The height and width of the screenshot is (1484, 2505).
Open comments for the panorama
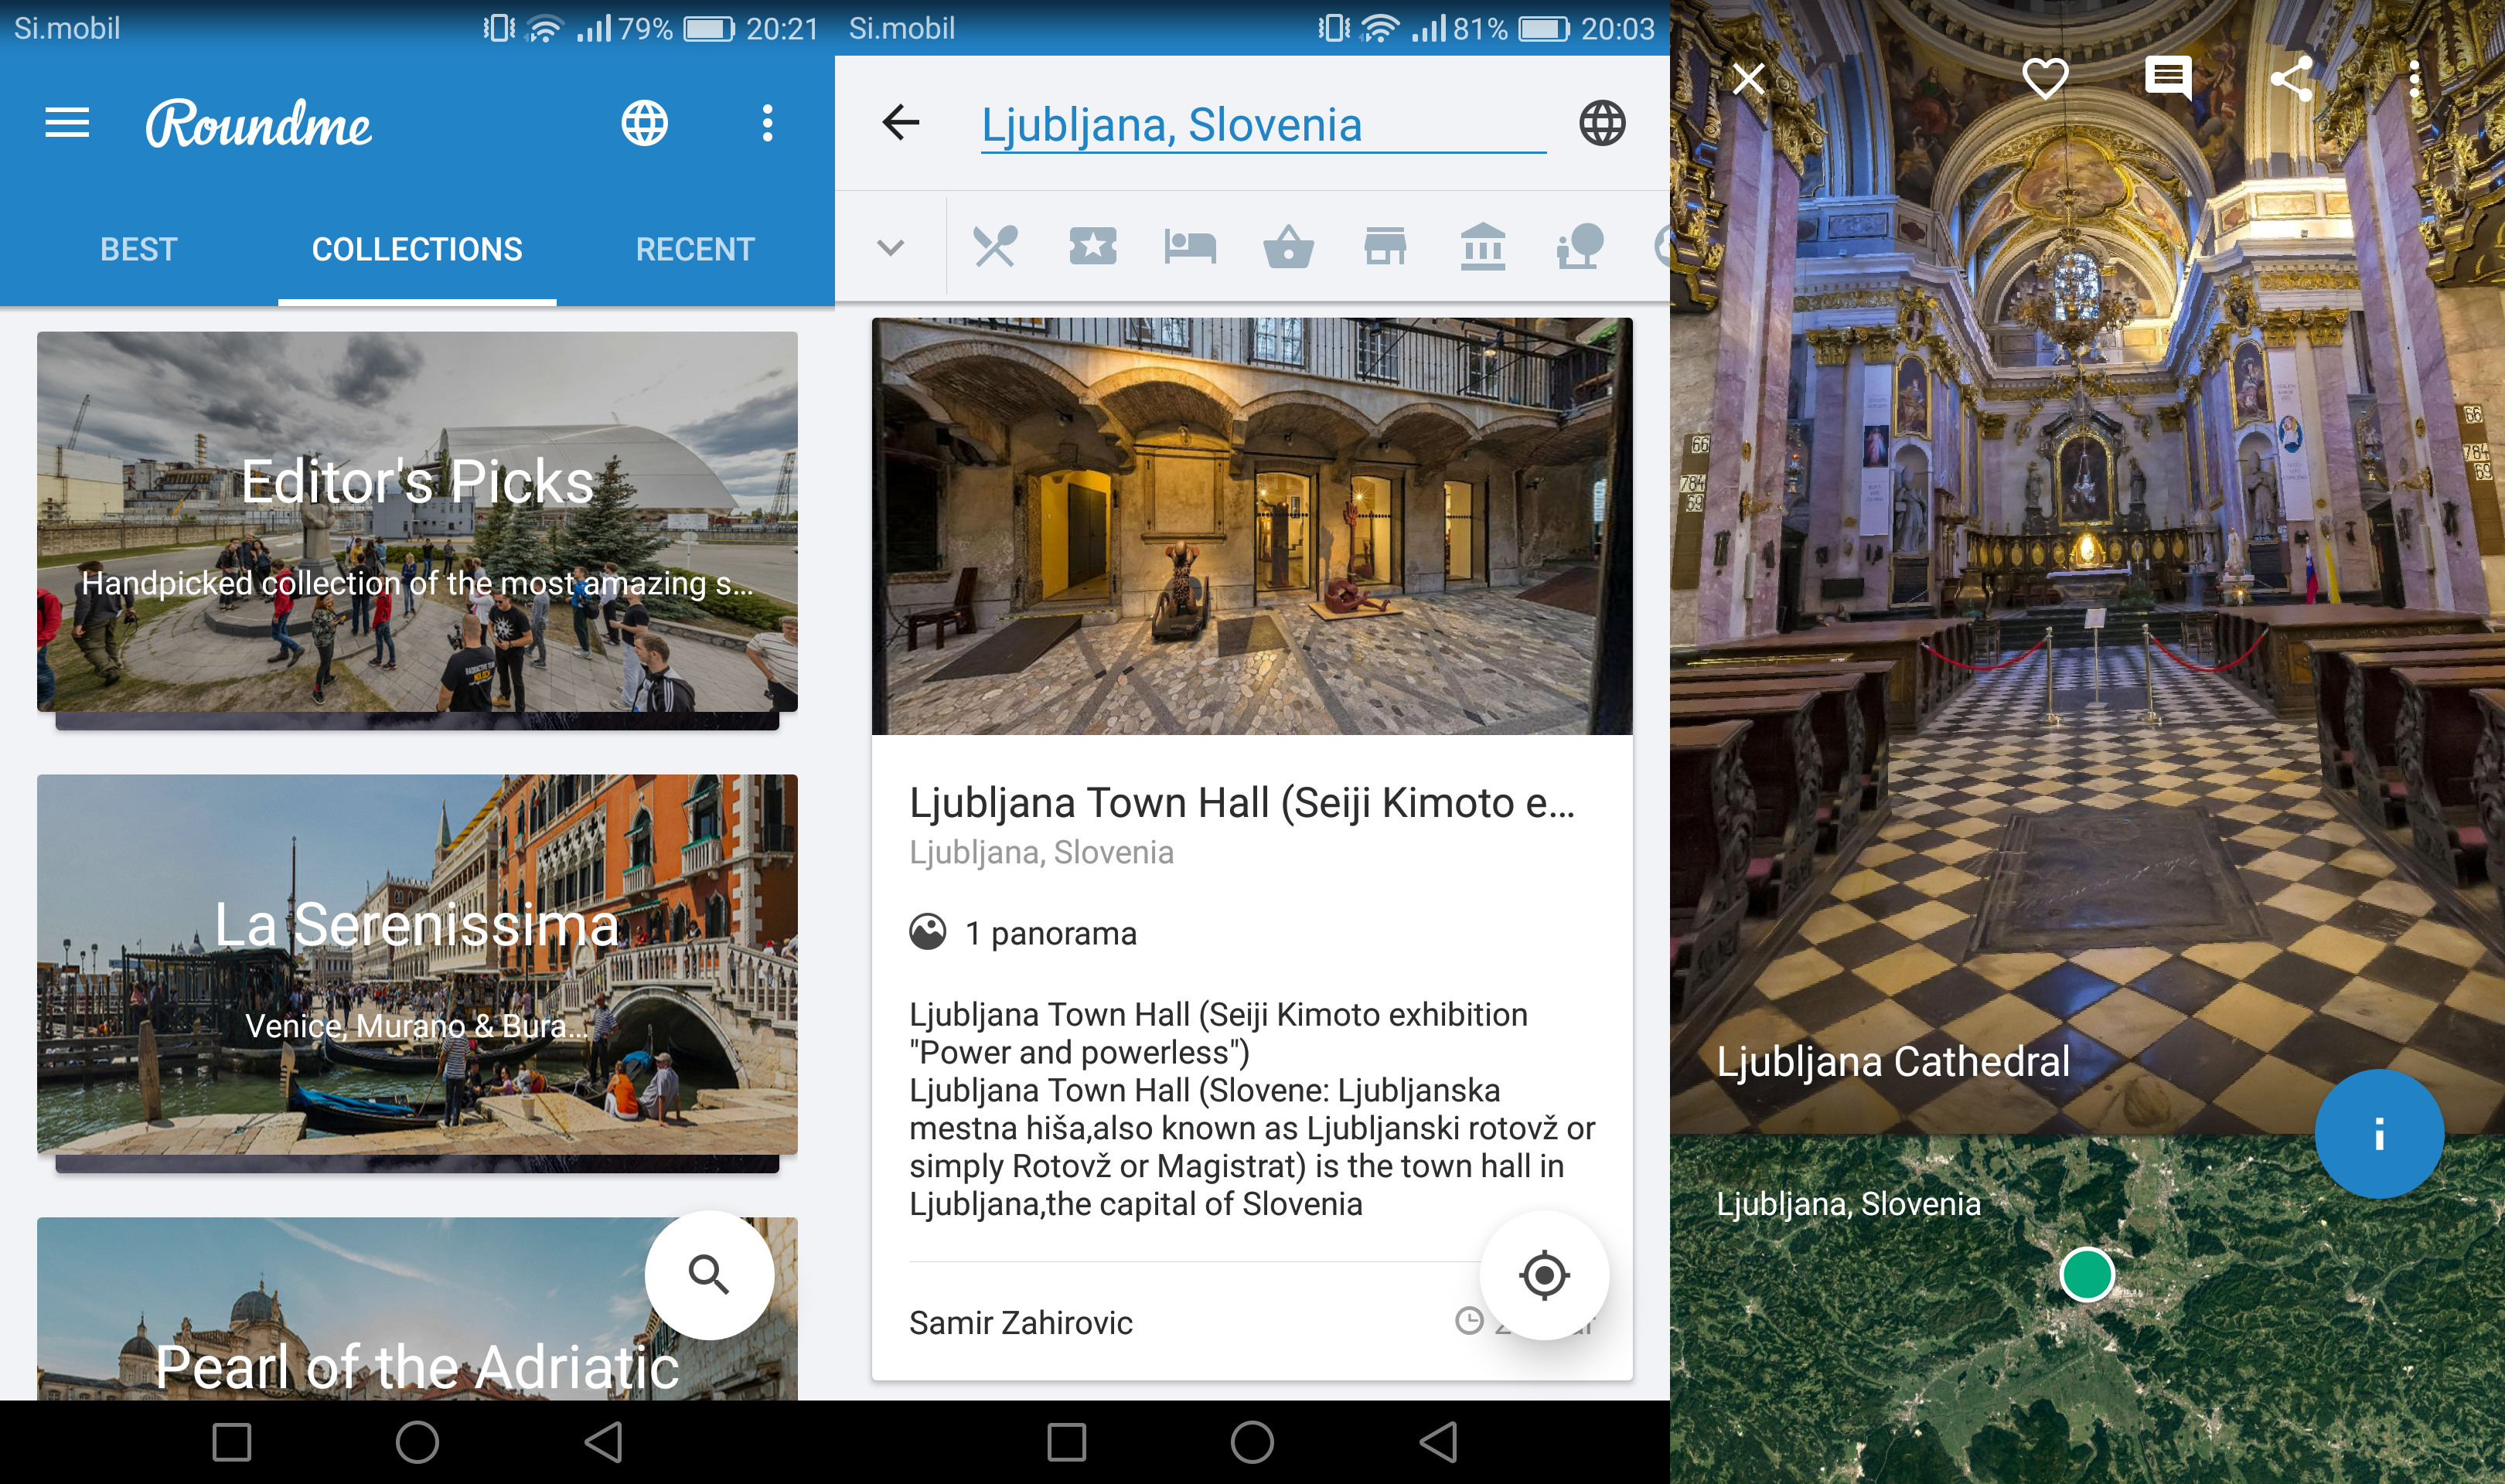pyautogui.click(x=2168, y=78)
